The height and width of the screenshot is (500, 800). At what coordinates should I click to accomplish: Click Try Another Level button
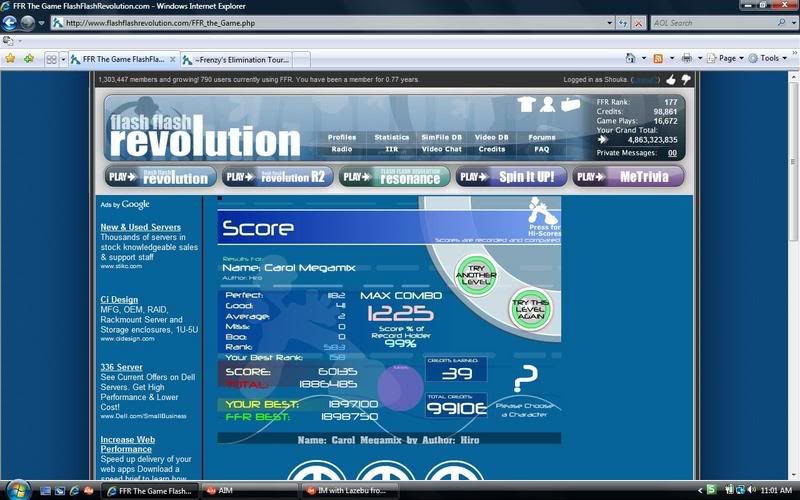475,274
